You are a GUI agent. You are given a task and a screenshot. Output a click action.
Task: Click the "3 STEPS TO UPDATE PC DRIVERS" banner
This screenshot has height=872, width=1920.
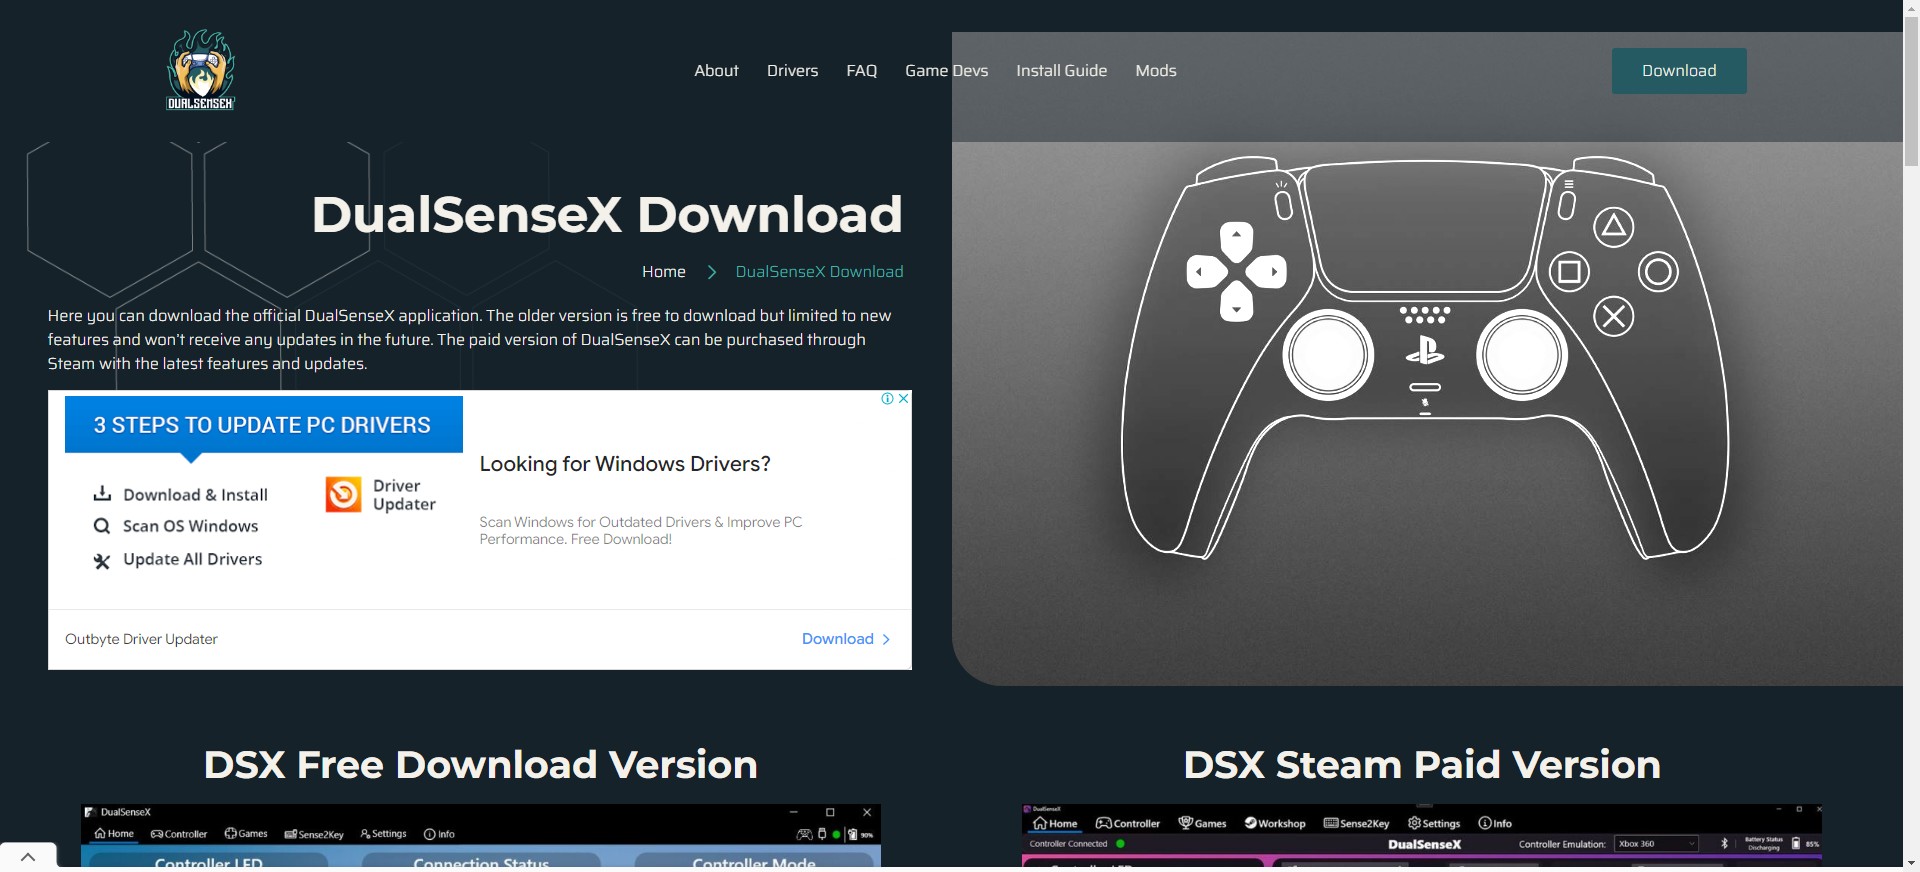pyautogui.click(x=263, y=425)
